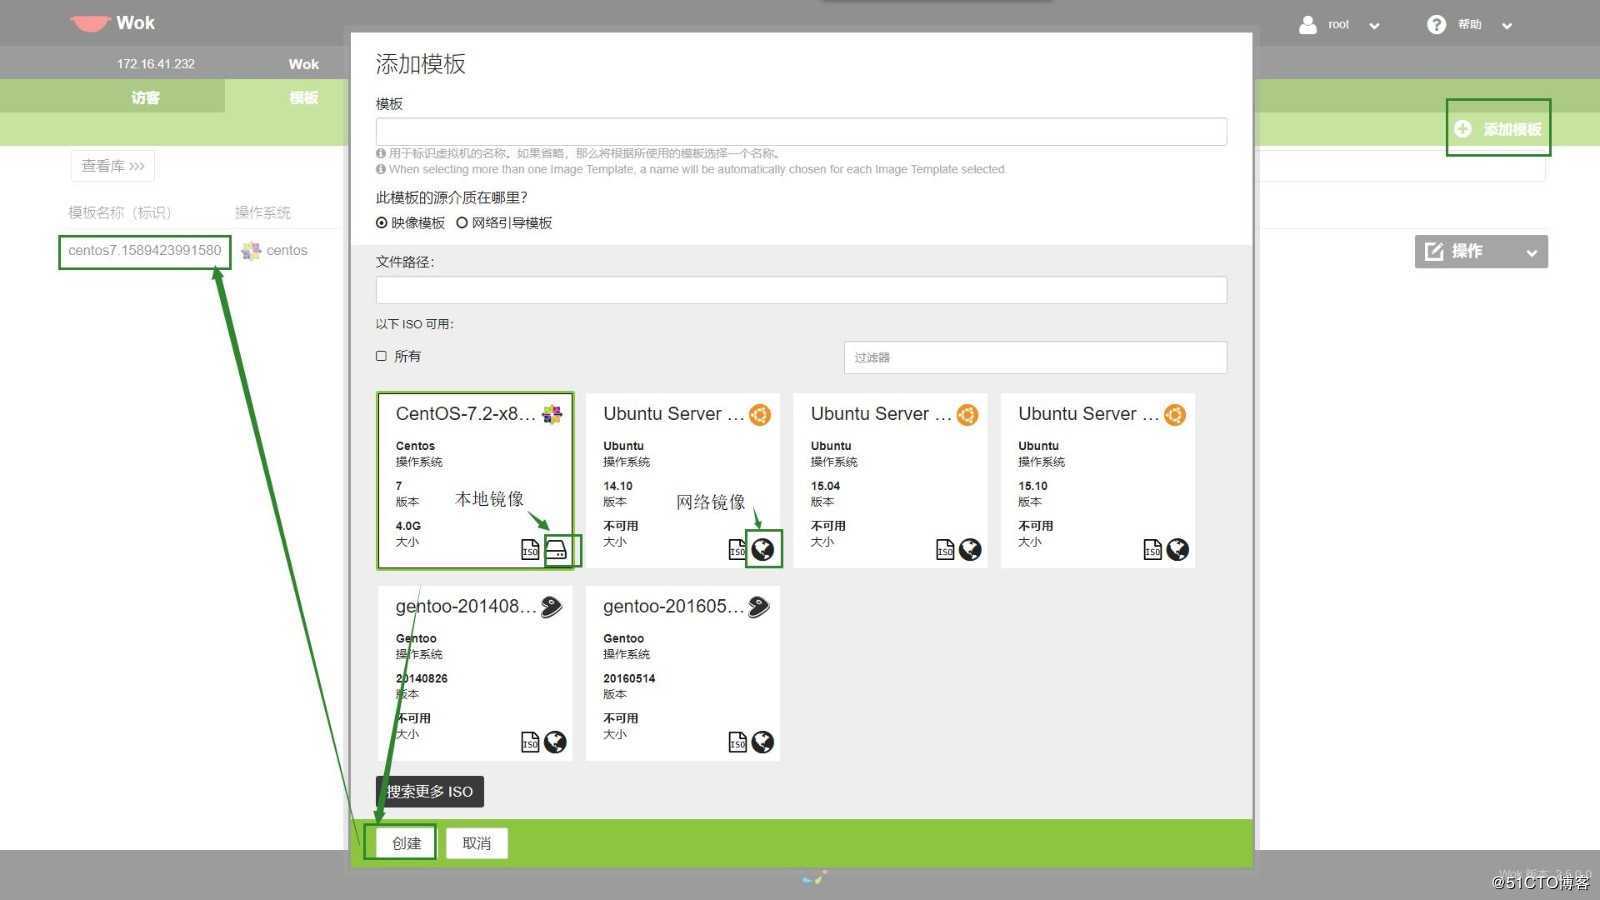The height and width of the screenshot is (900, 1600).
Task: Click the ISO file icon on Ubuntu 15.10 card
Action: (x=1152, y=549)
